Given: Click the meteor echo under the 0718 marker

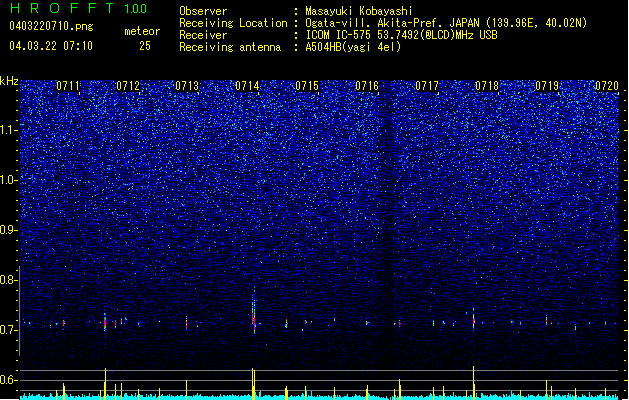Looking at the screenshot, I should (473, 319).
